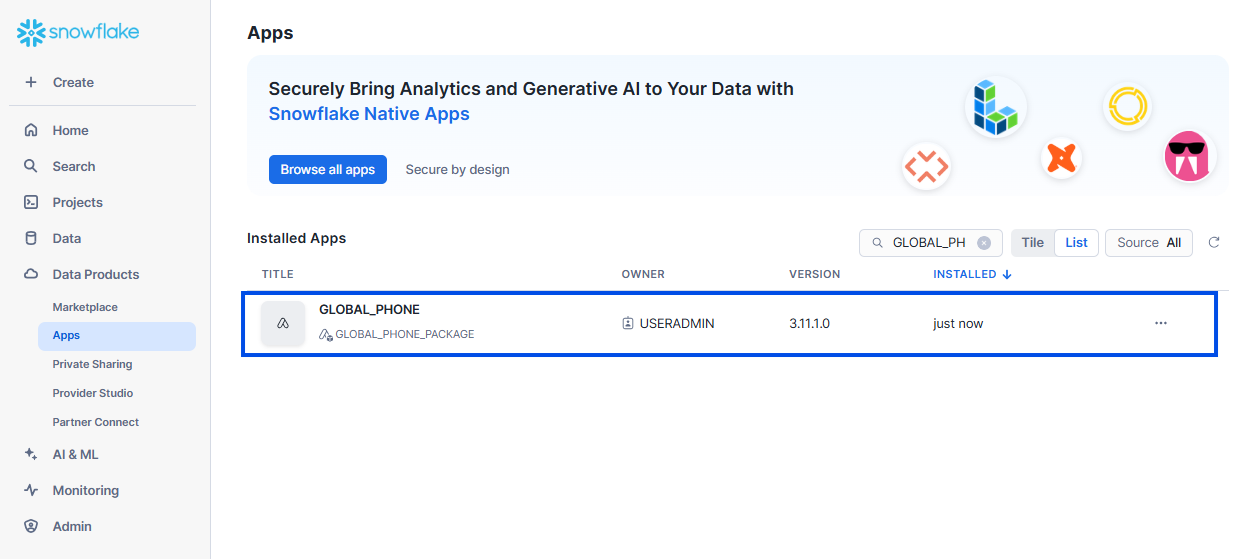Refresh the installed apps list

tap(1214, 242)
